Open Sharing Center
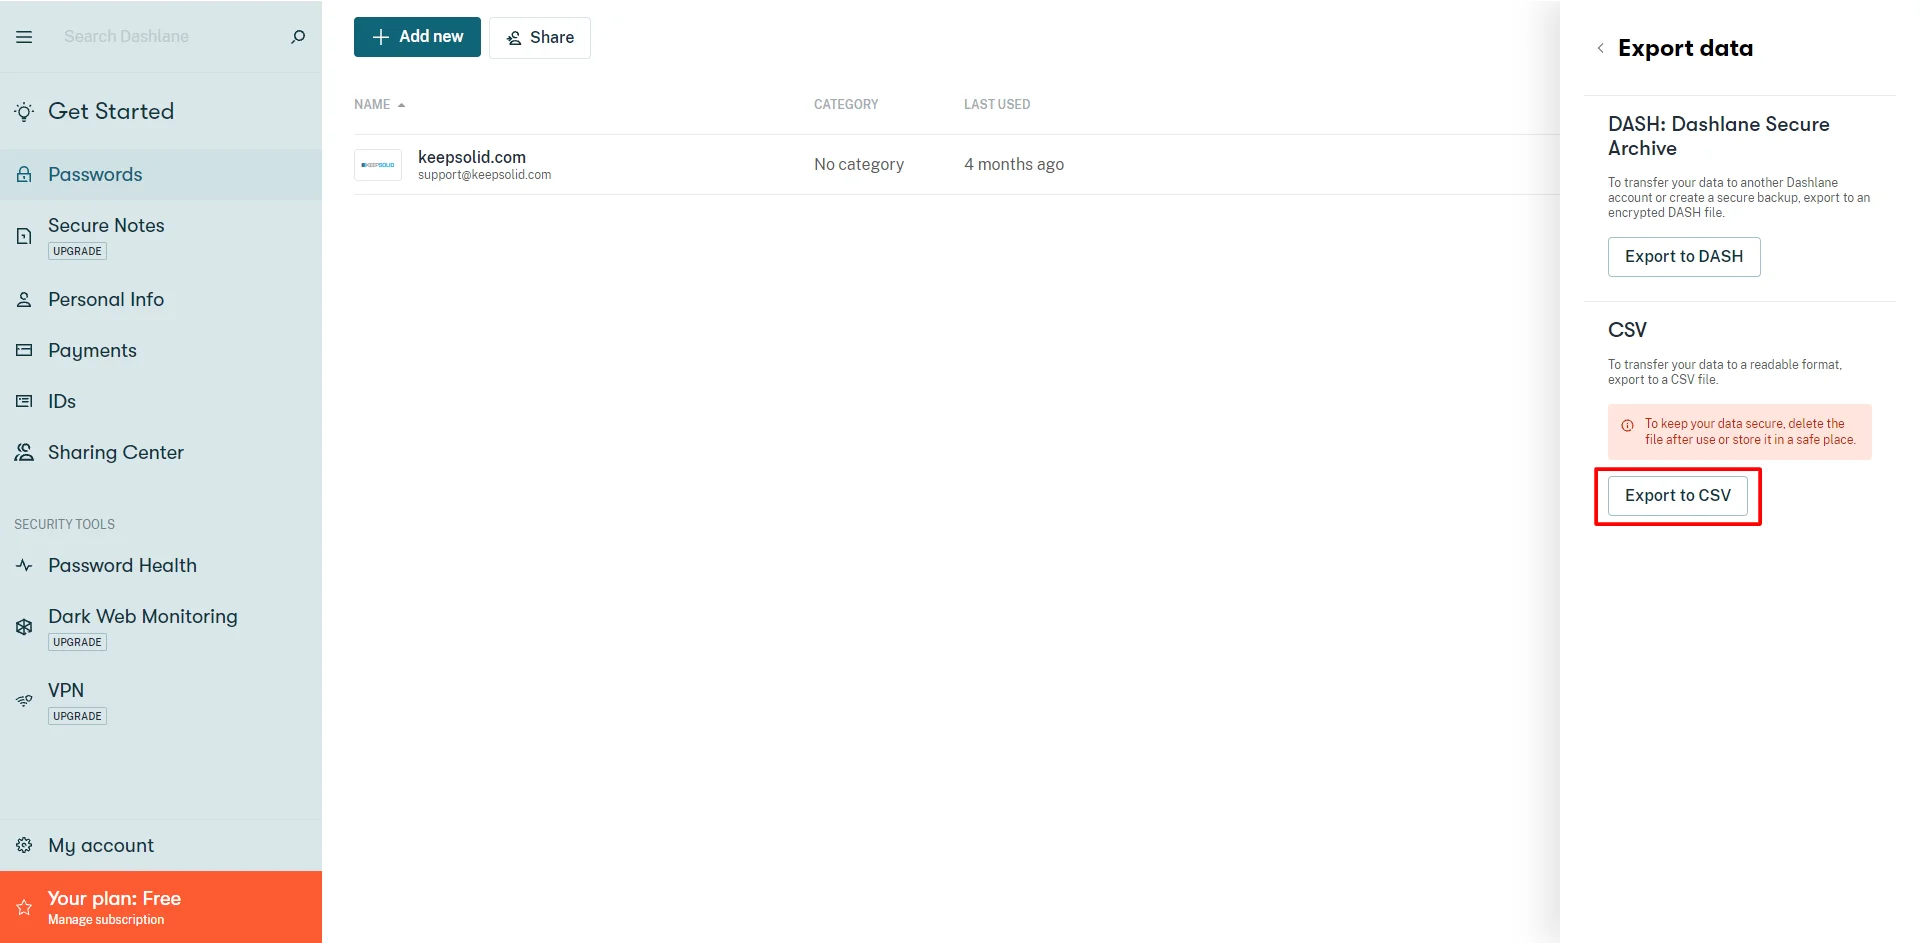This screenshot has height=943, width=1920. click(x=115, y=453)
